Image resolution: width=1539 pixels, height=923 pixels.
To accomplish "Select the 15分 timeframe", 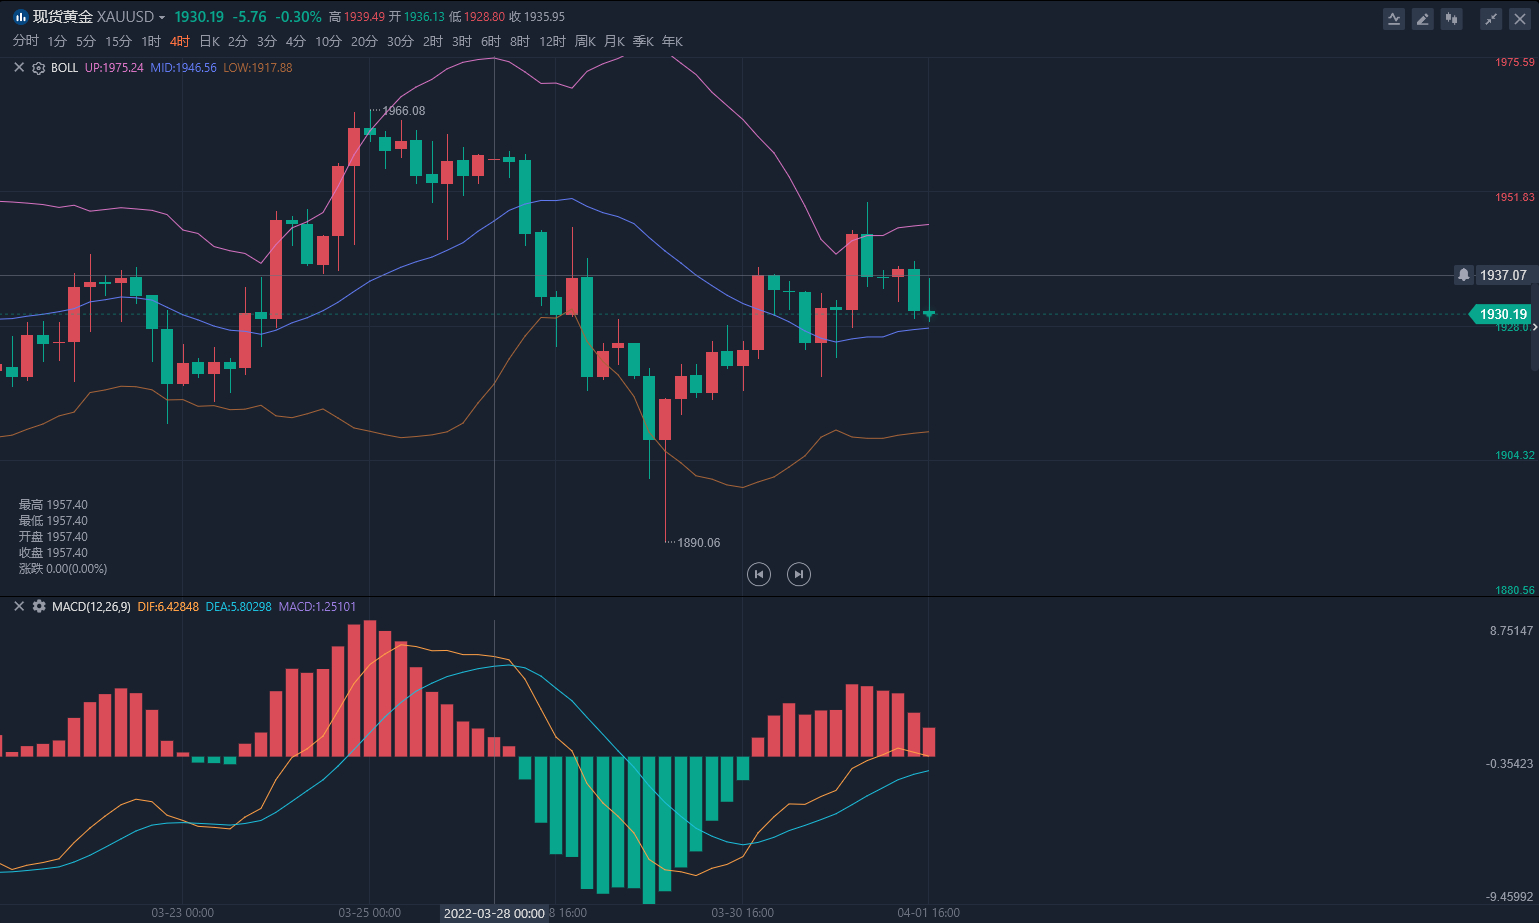I will 118,41.
